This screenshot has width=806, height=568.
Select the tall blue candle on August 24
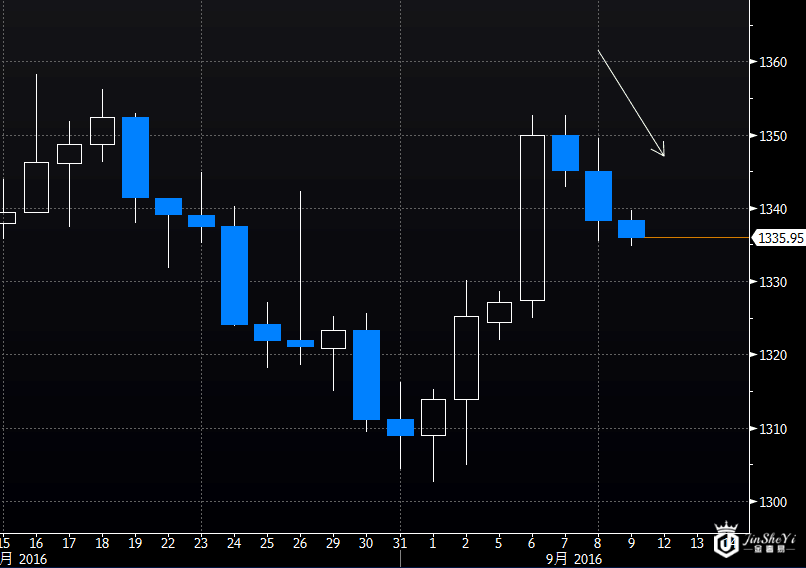pos(234,275)
